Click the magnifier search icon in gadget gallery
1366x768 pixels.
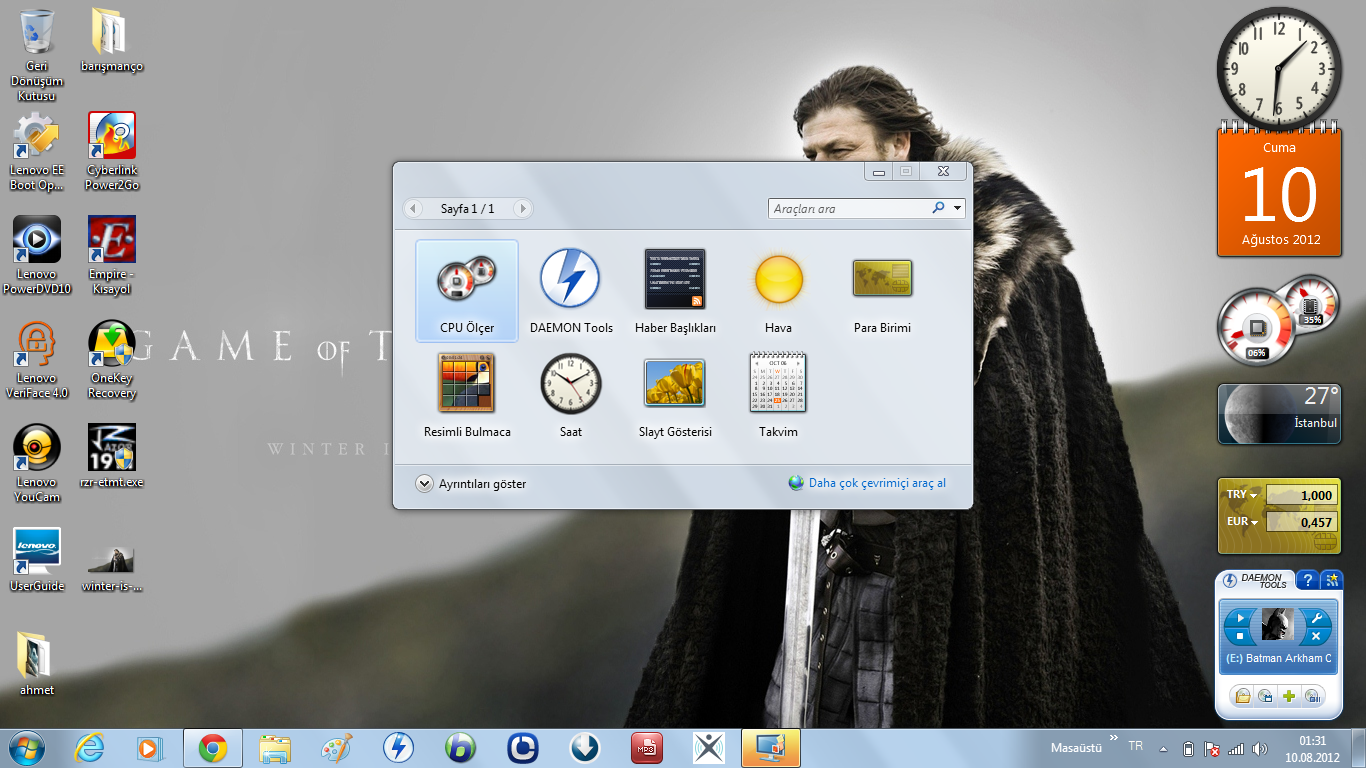938,208
